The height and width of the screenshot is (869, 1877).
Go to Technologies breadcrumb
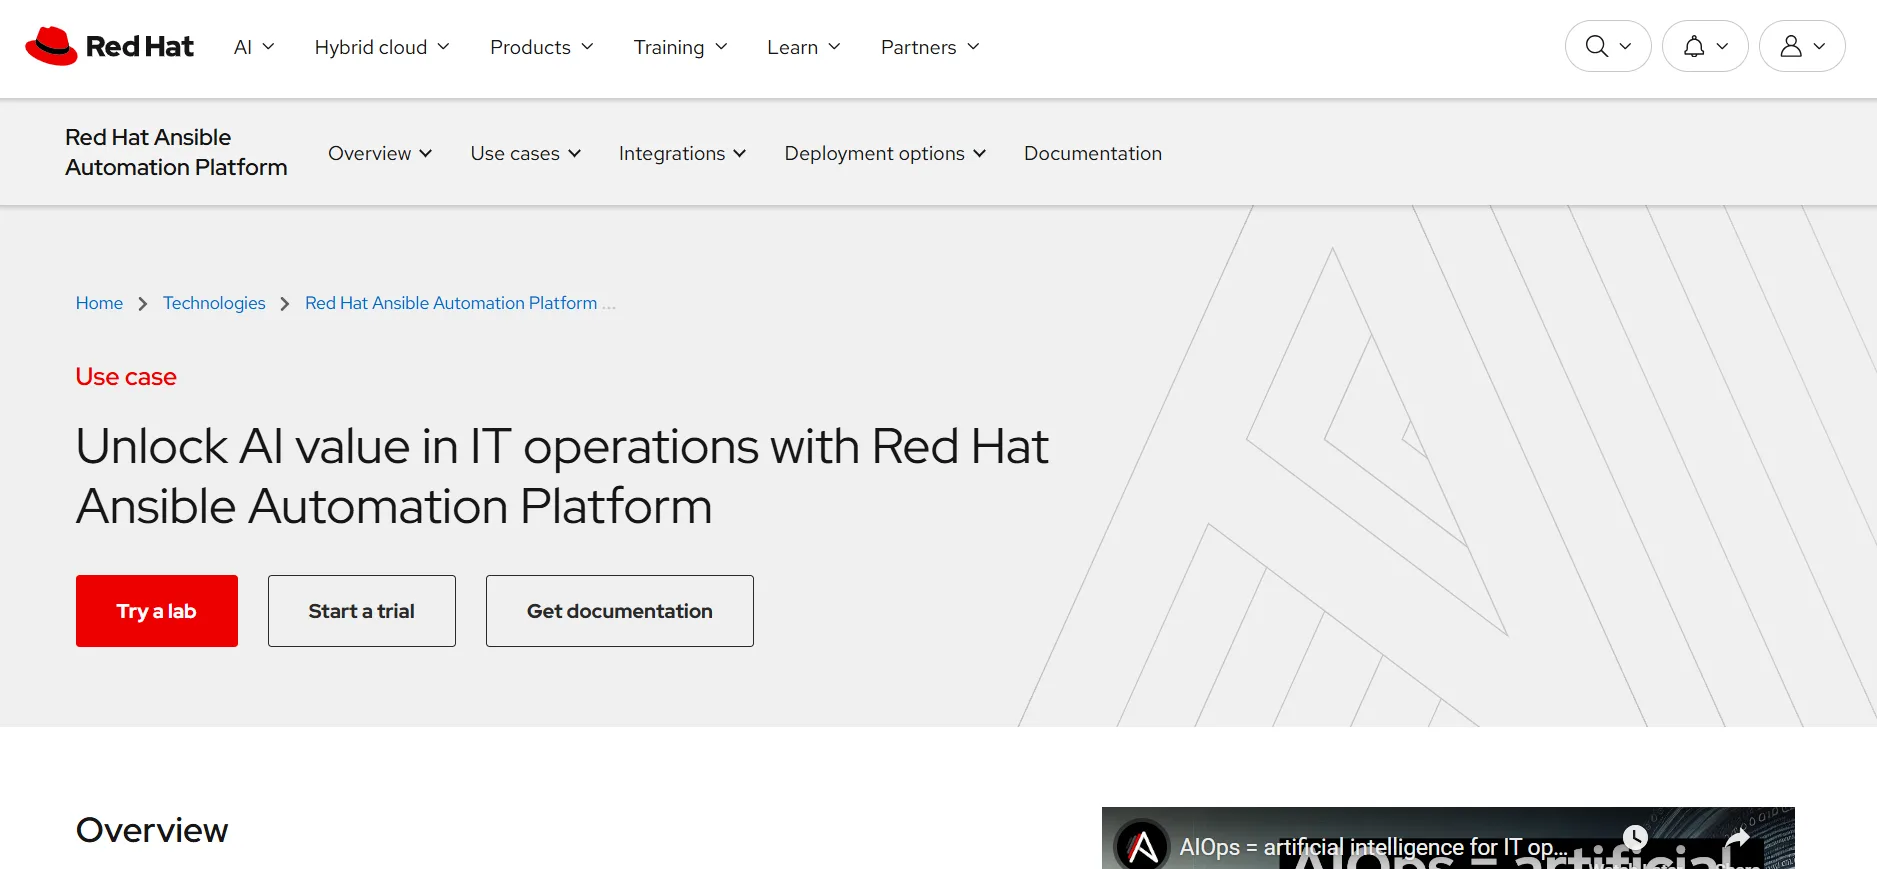click(214, 303)
